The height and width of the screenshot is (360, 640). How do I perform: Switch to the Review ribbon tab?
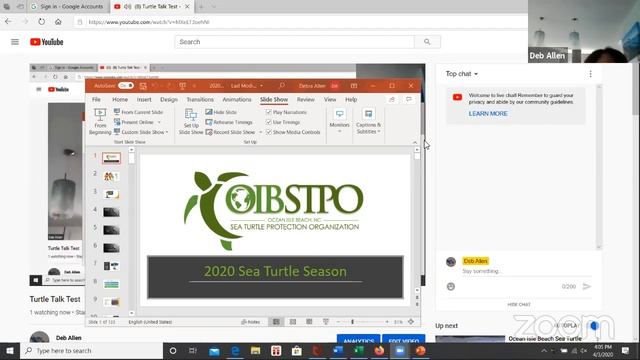[x=305, y=99]
